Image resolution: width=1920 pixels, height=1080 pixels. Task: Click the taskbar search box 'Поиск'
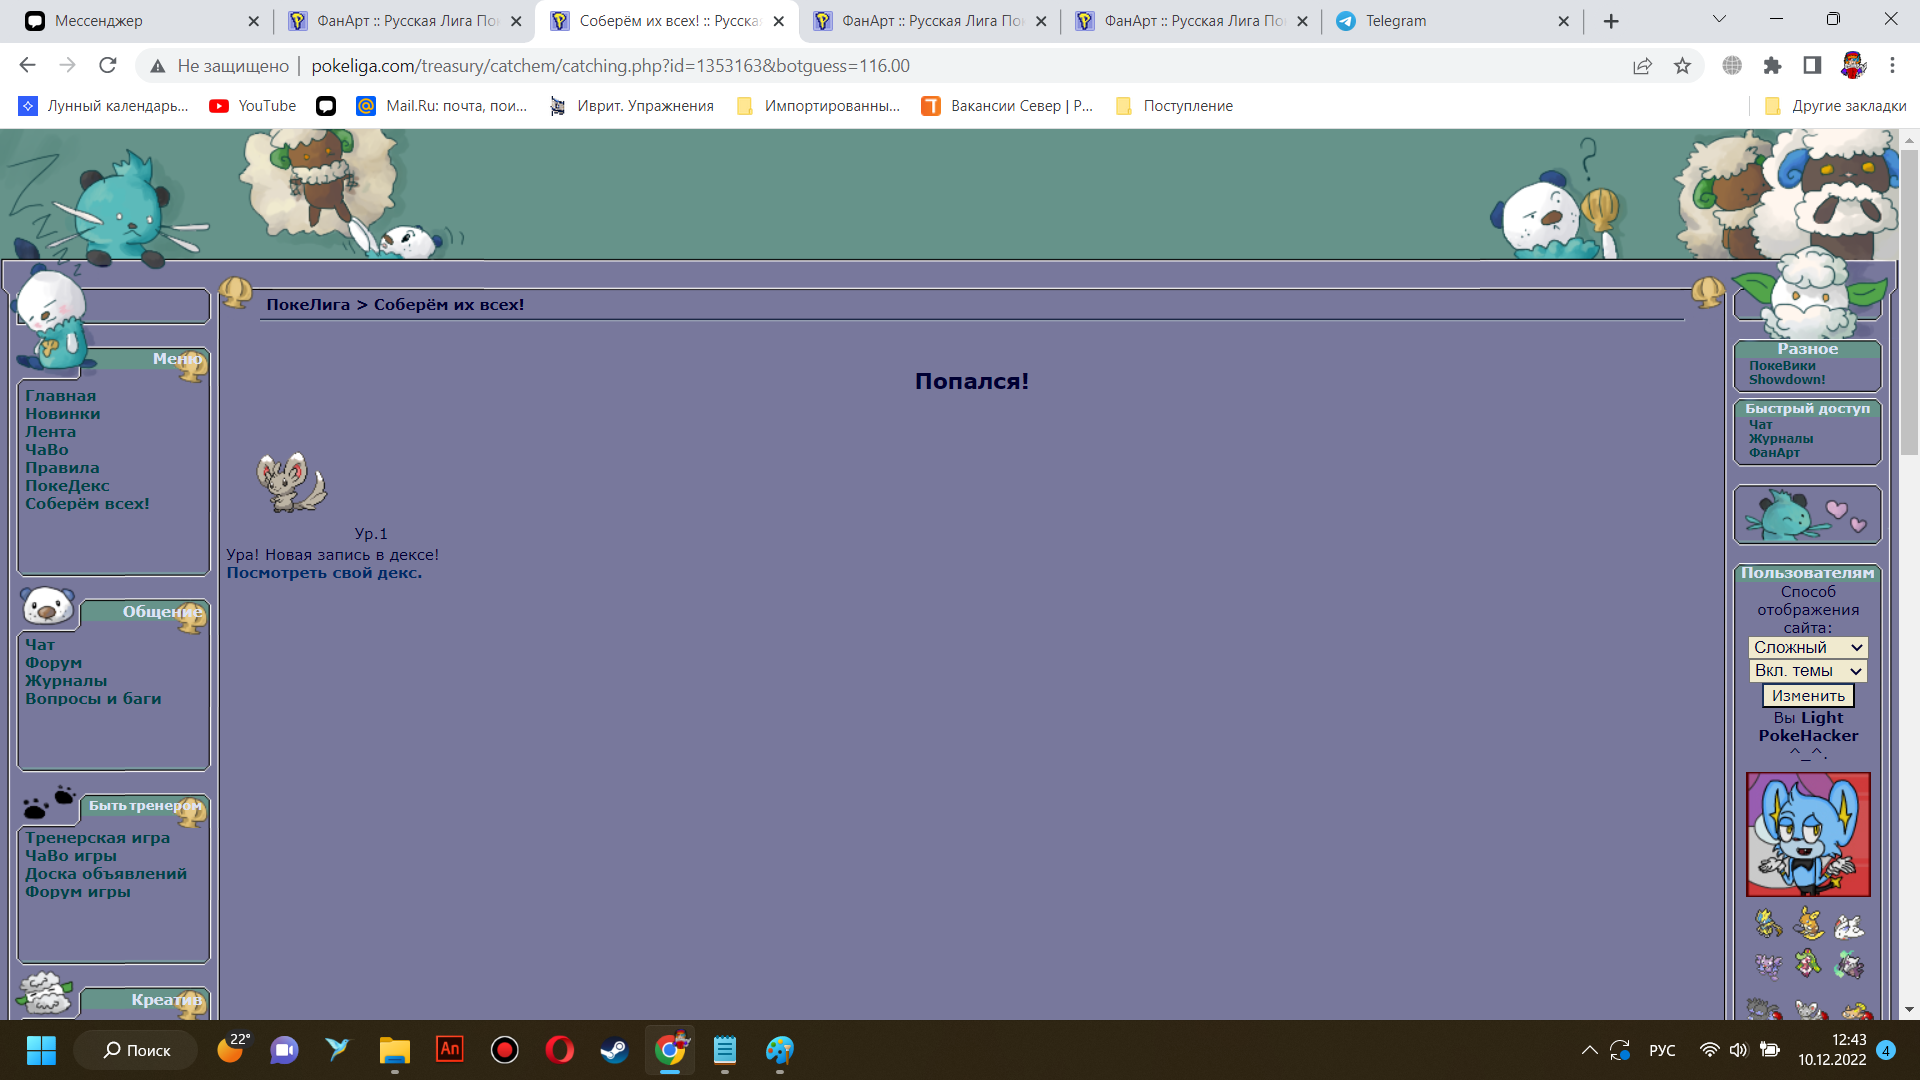(x=136, y=1050)
